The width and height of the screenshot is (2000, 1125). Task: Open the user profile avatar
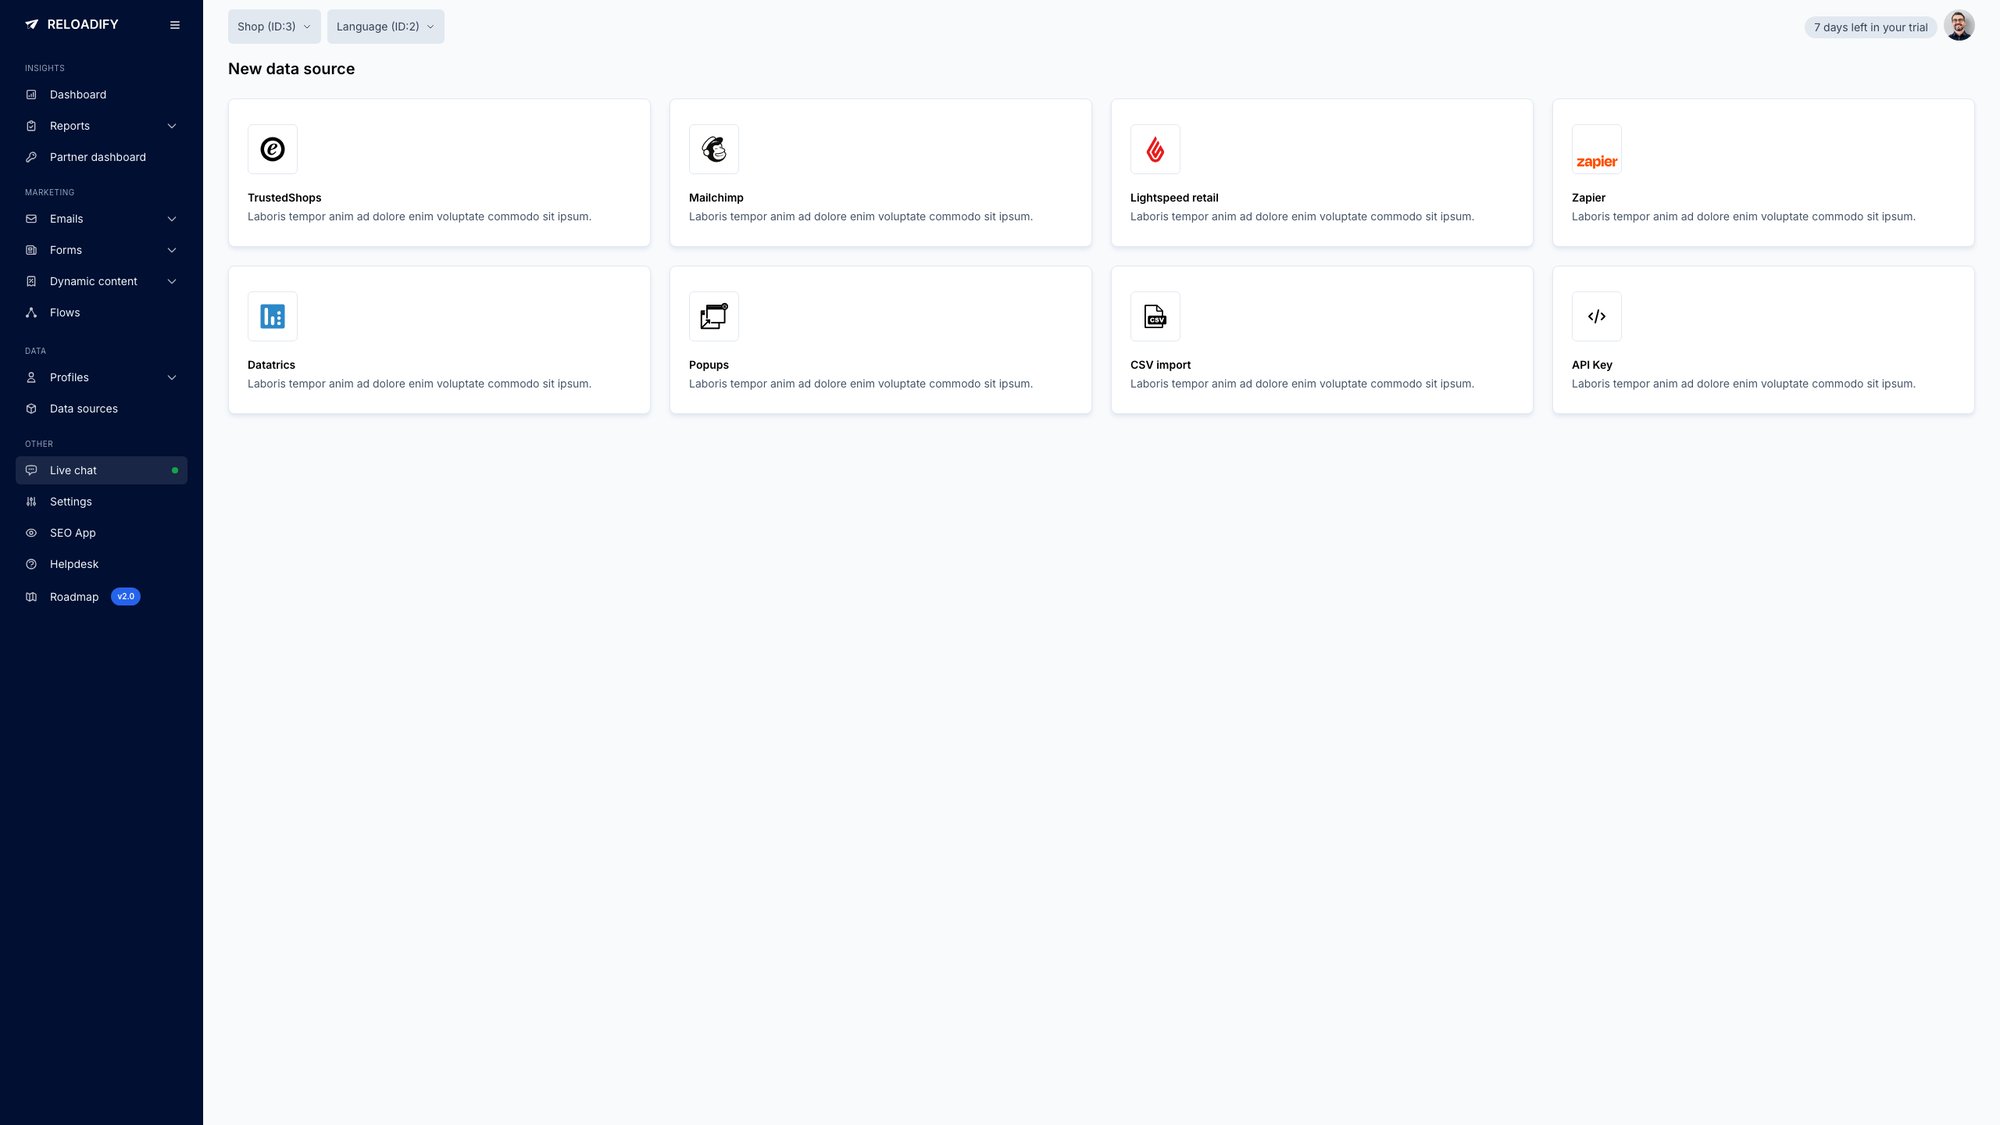tap(1959, 25)
